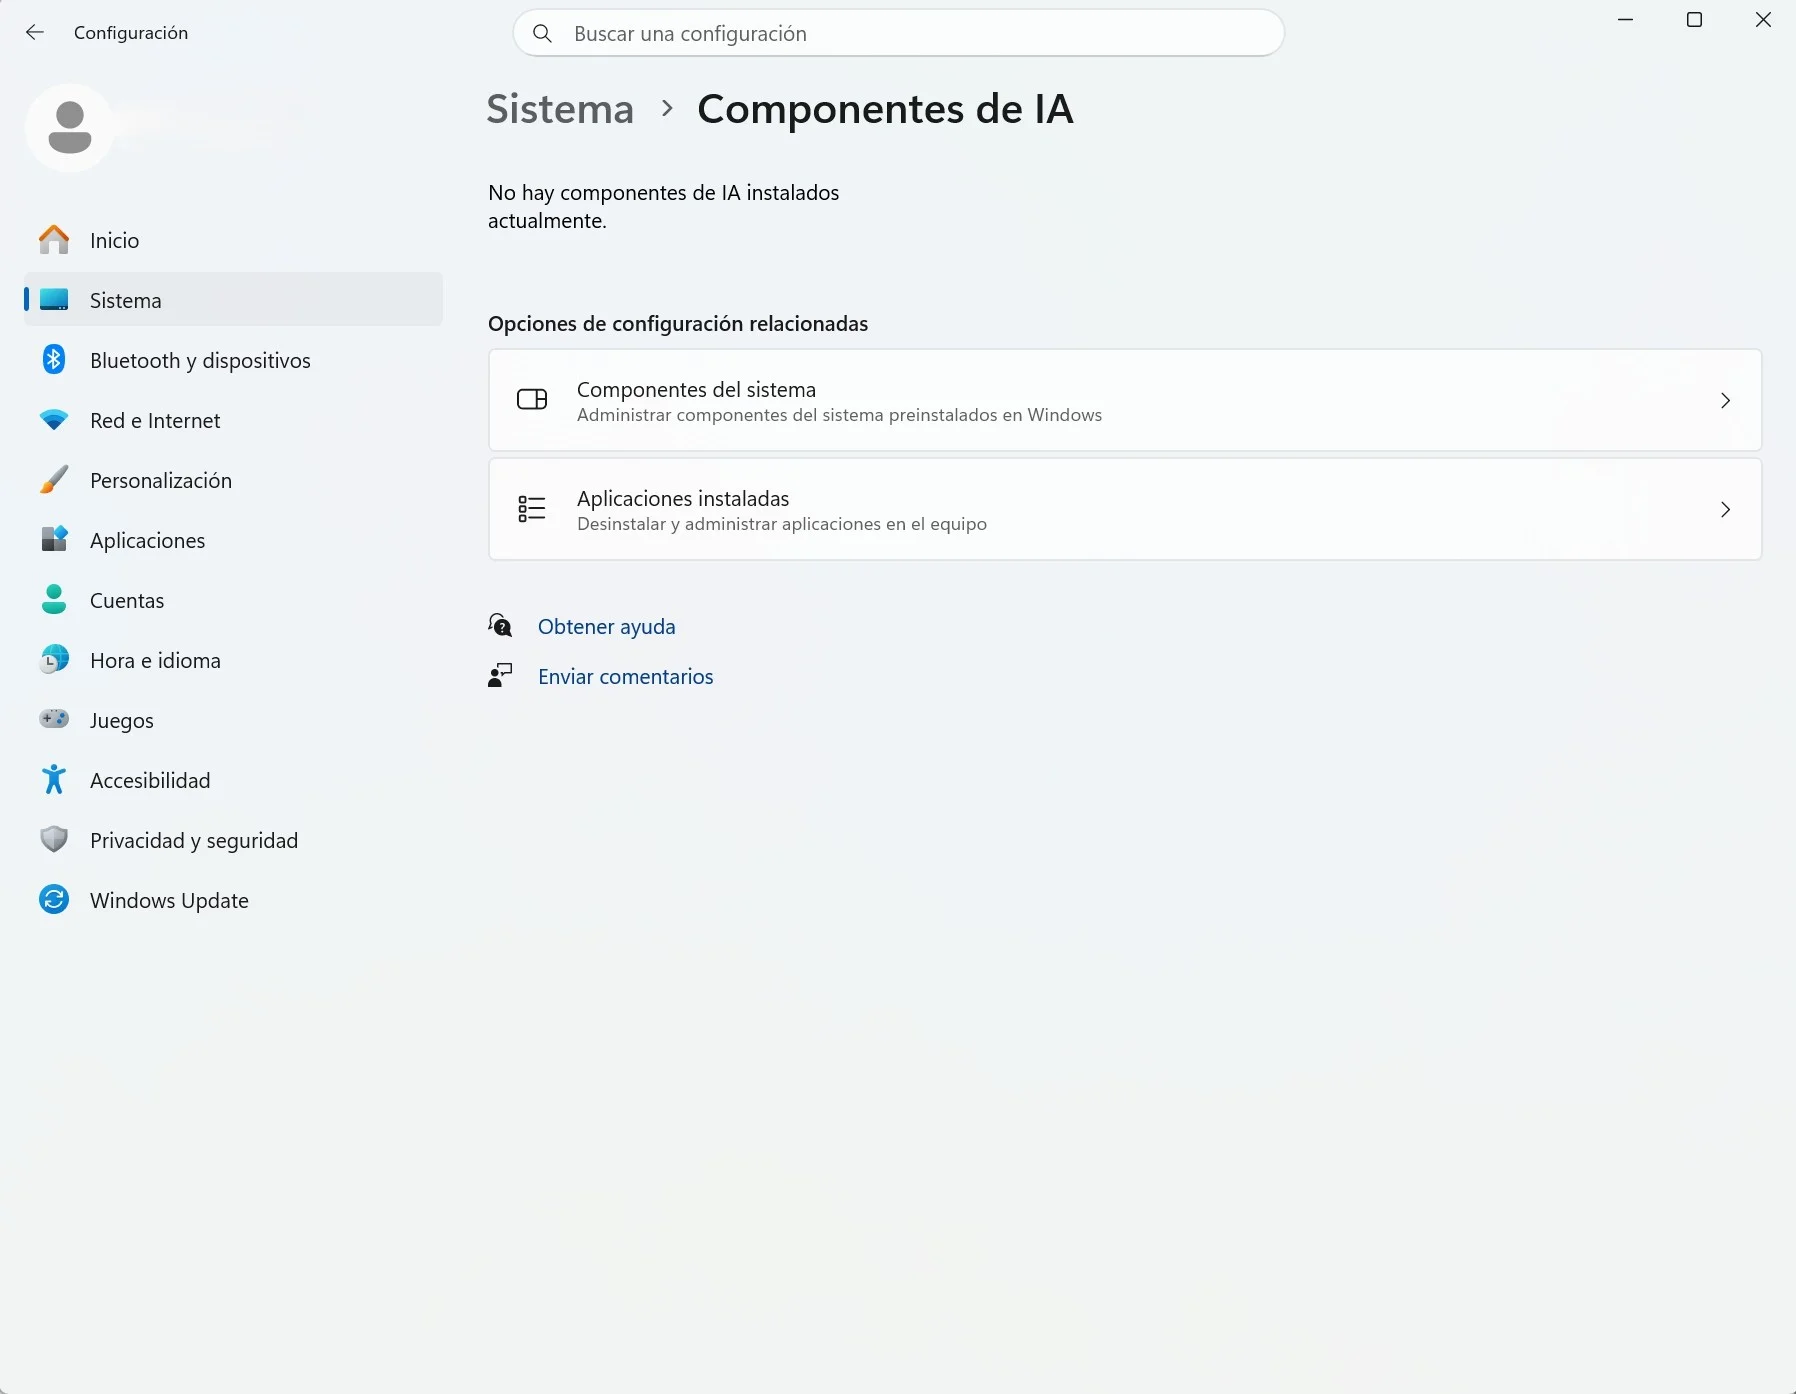
Task: Select the Bluetooth y dispositivos icon
Action: [54, 360]
